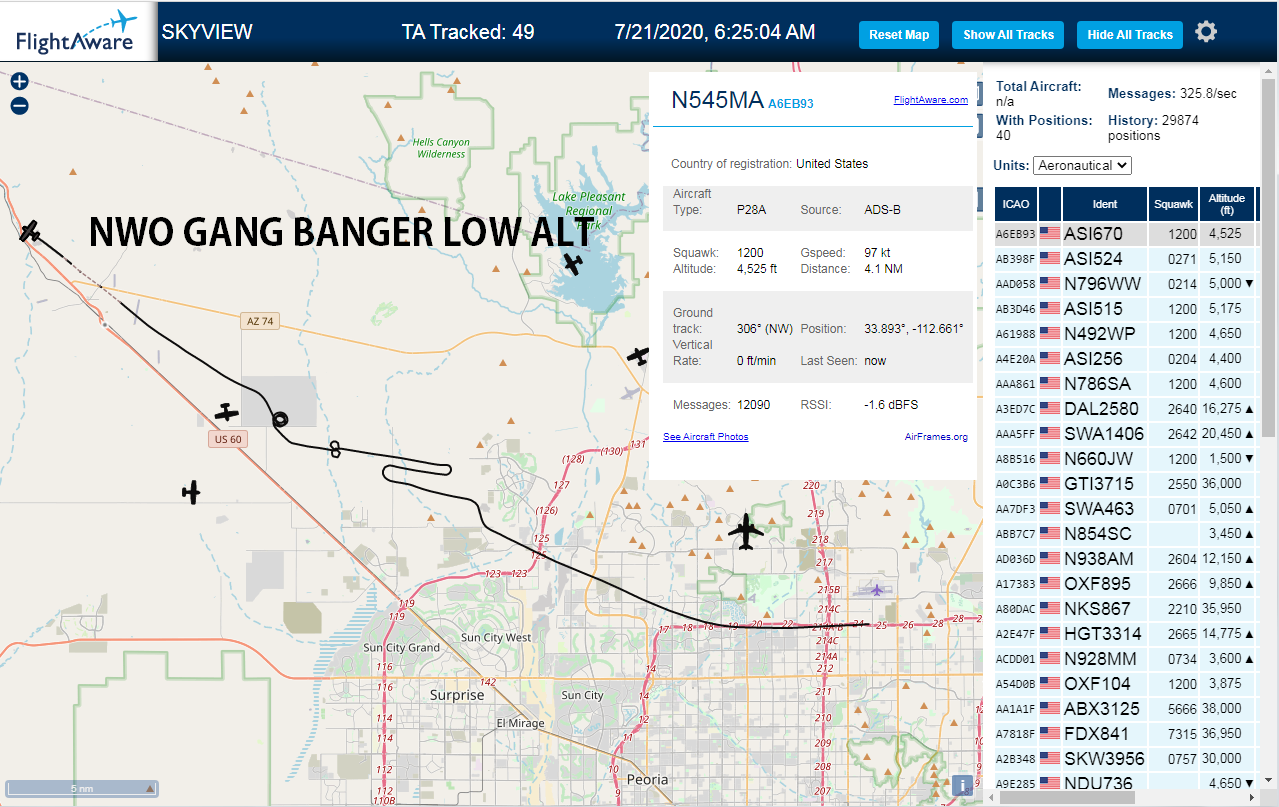Select the N928MM row
1279x807 pixels.
1125,659
